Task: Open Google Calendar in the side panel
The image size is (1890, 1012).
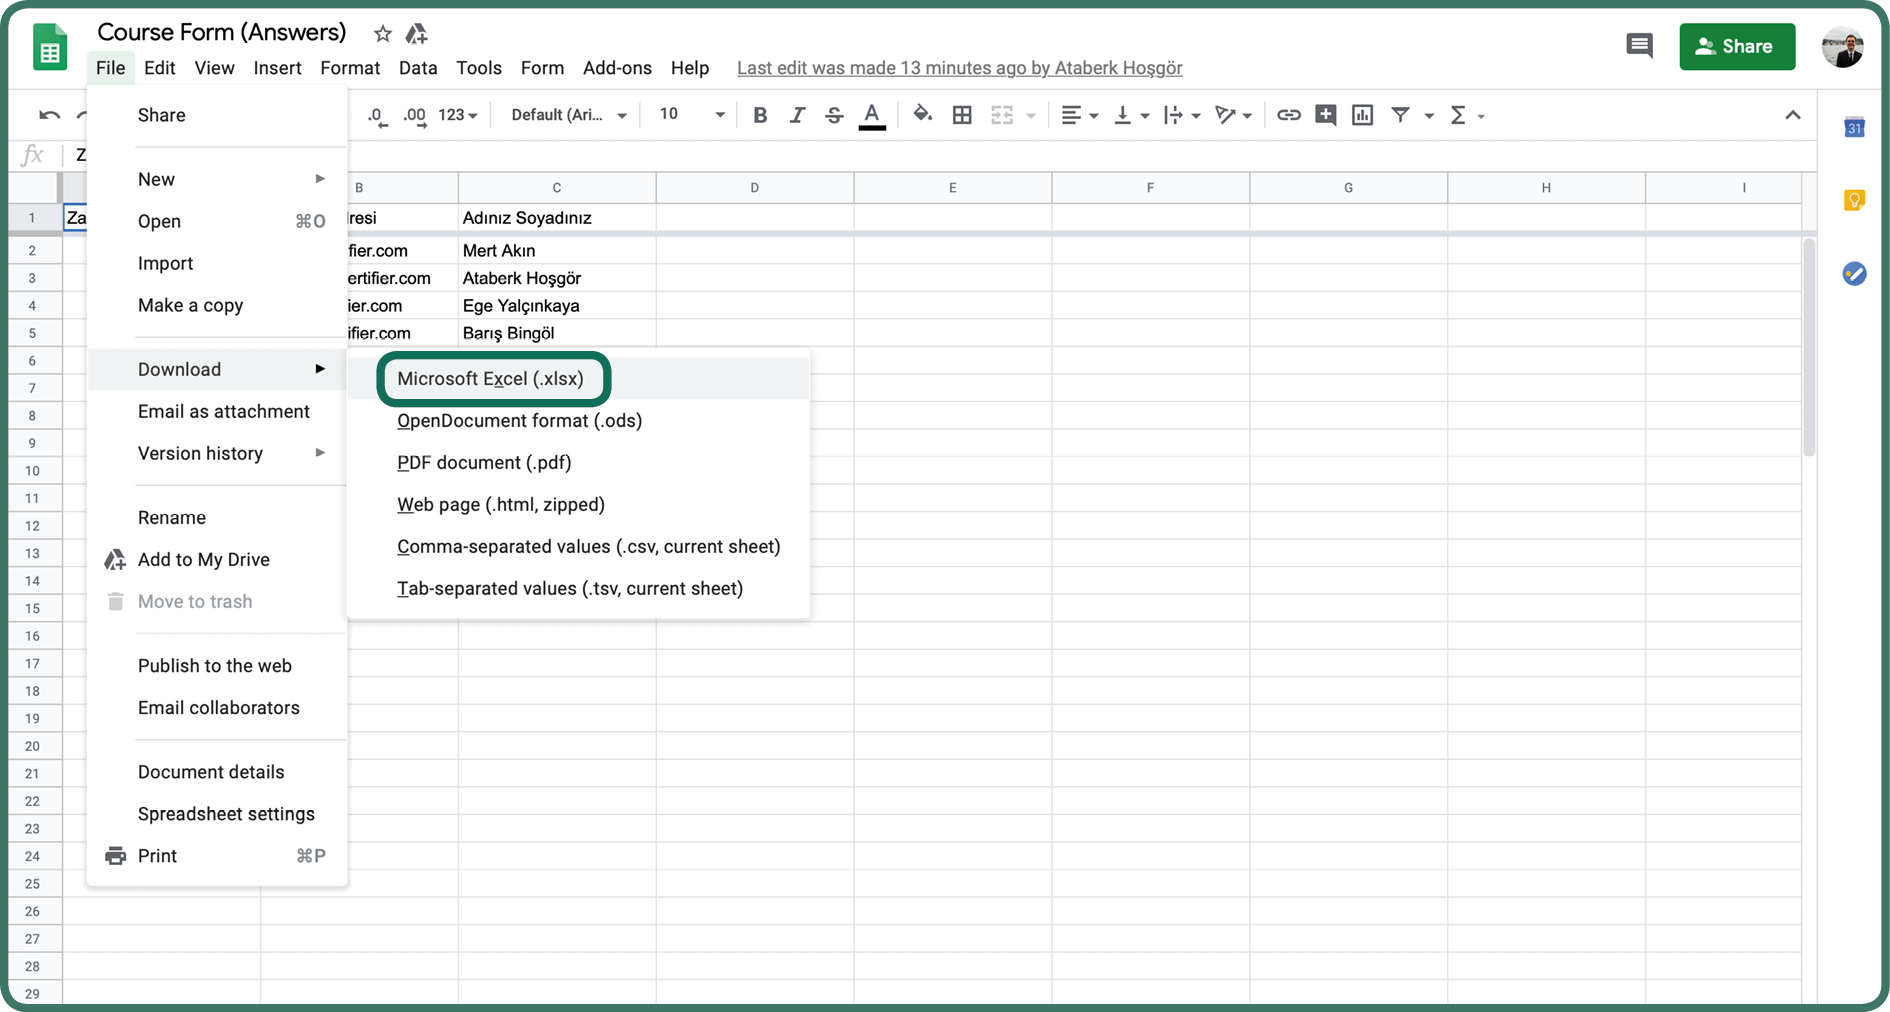Action: [1854, 127]
